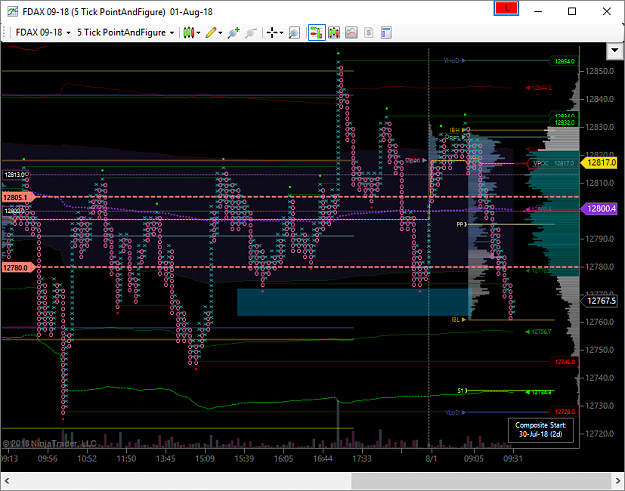Click the teal shaded rectangle zone
The width and height of the screenshot is (625, 491).
[x=354, y=302]
